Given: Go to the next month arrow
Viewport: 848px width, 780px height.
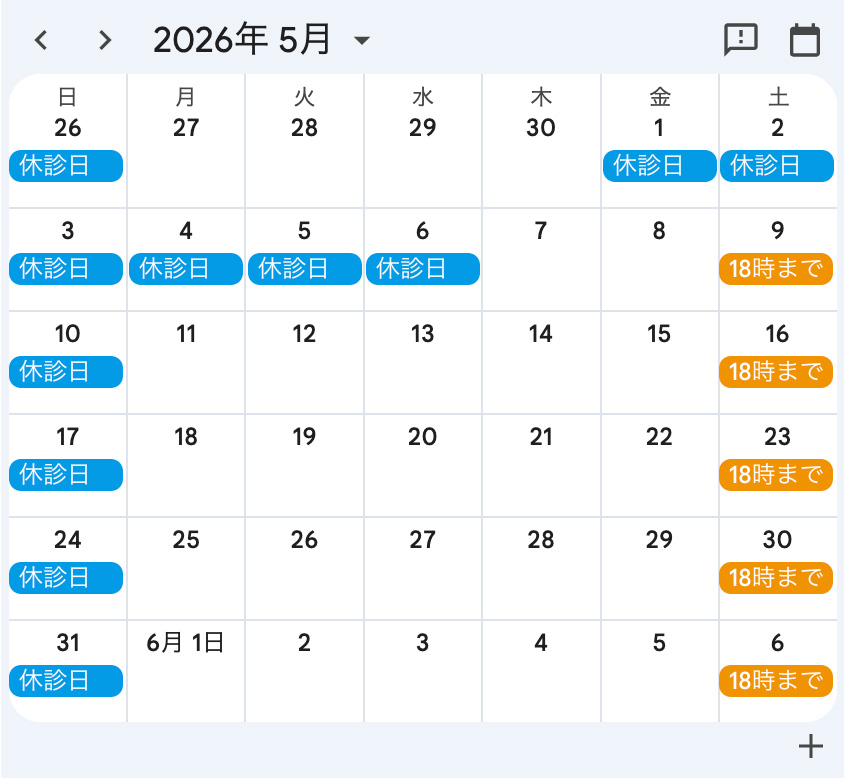Looking at the screenshot, I should coord(105,41).
